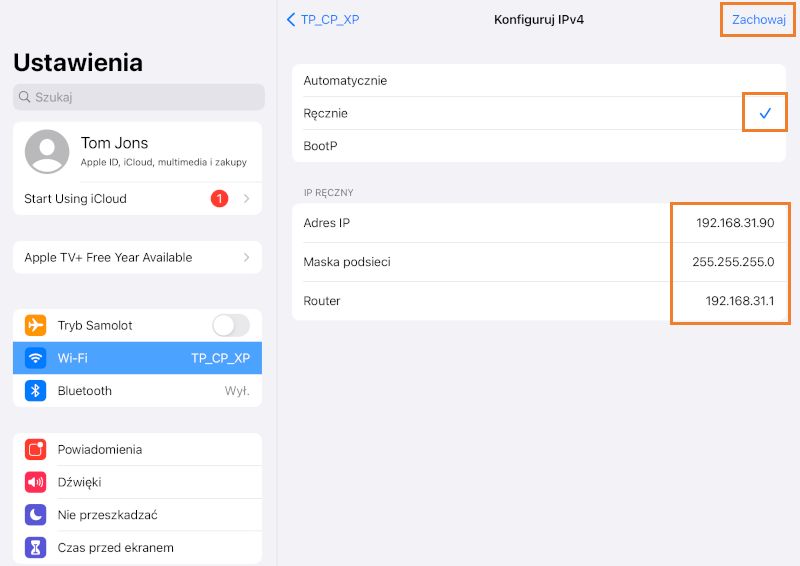Edit the Router address field
The width and height of the screenshot is (800, 566).
(732, 301)
